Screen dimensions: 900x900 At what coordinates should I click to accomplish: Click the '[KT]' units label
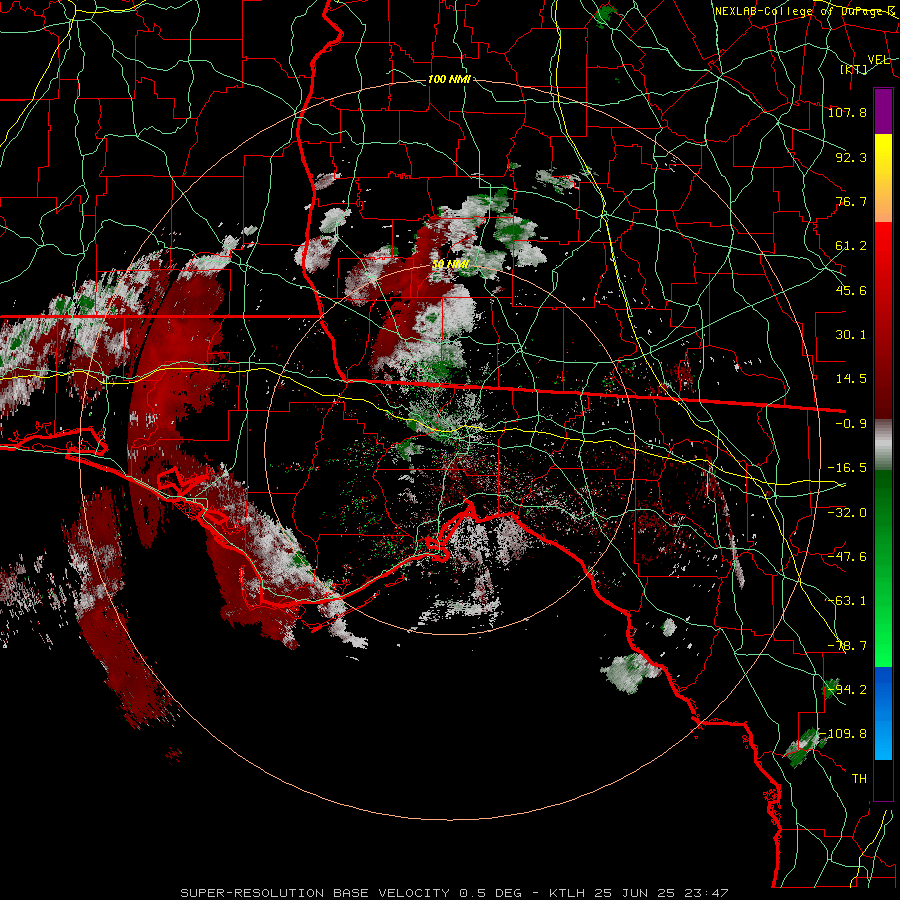coord(854,69)
